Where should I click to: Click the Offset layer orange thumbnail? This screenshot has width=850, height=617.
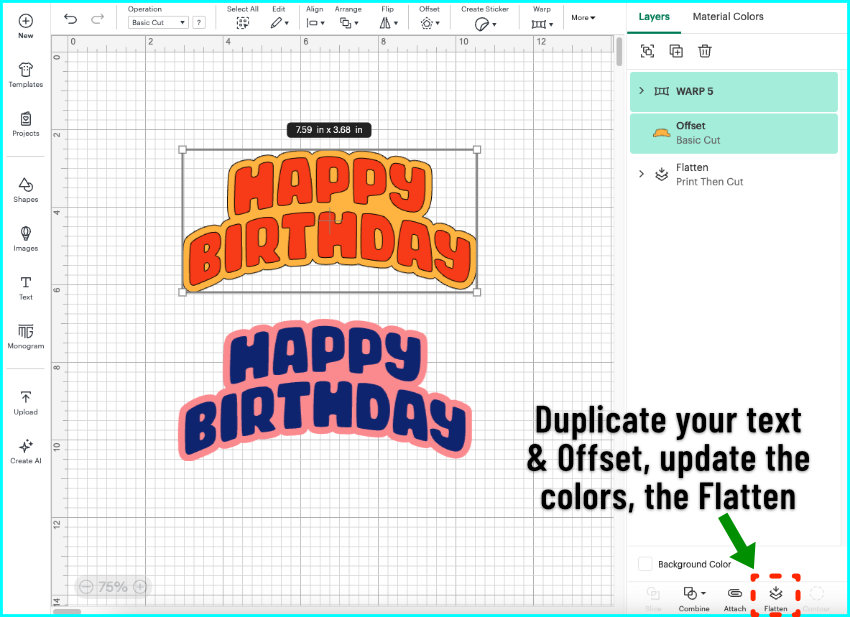661,133
